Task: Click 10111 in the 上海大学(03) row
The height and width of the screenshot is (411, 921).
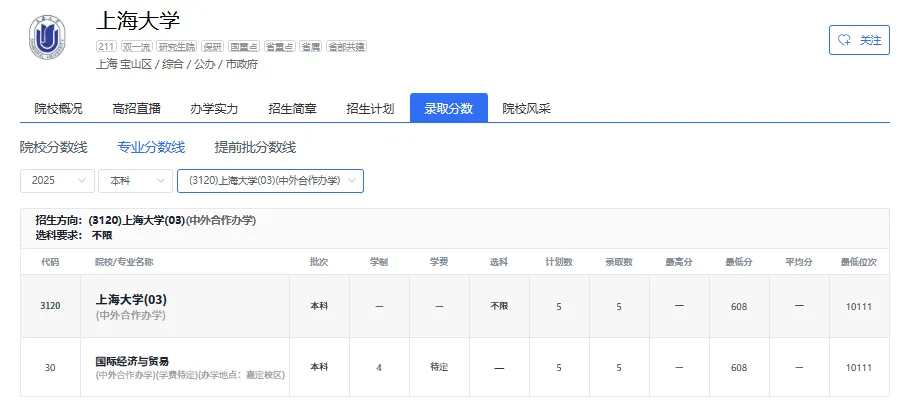Action: [x=859, y=306]
